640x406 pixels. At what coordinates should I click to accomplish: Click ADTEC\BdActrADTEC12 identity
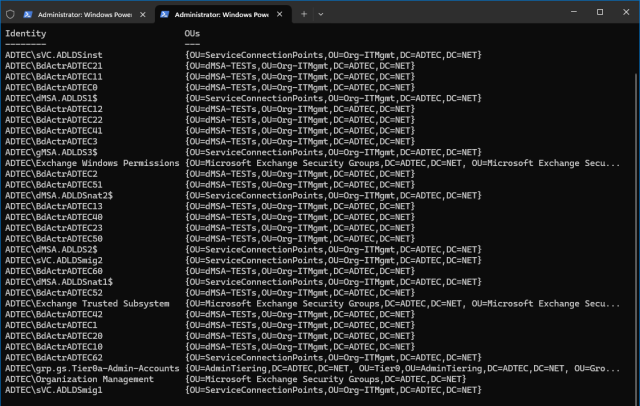53,109
